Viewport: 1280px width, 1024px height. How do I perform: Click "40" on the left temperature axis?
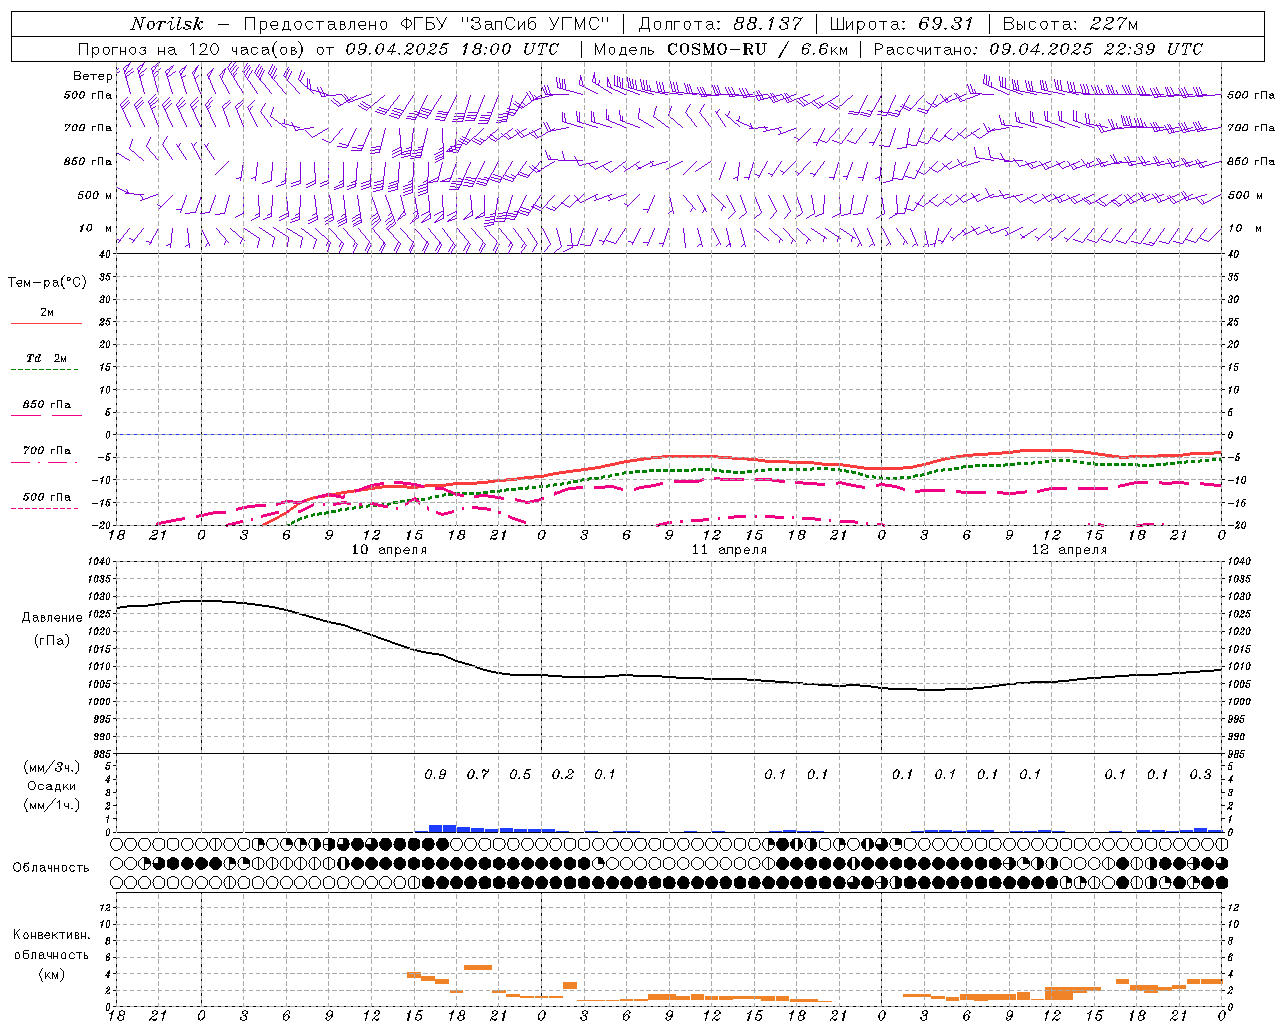[x=103, y=255]
